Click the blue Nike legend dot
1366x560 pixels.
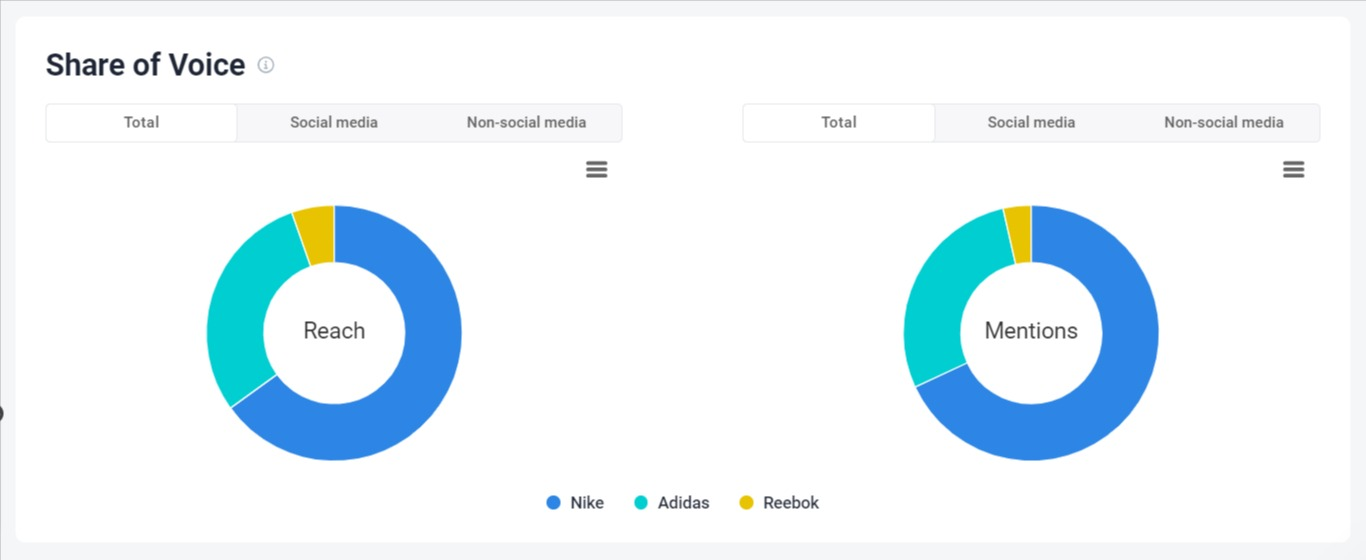point(553,503)
